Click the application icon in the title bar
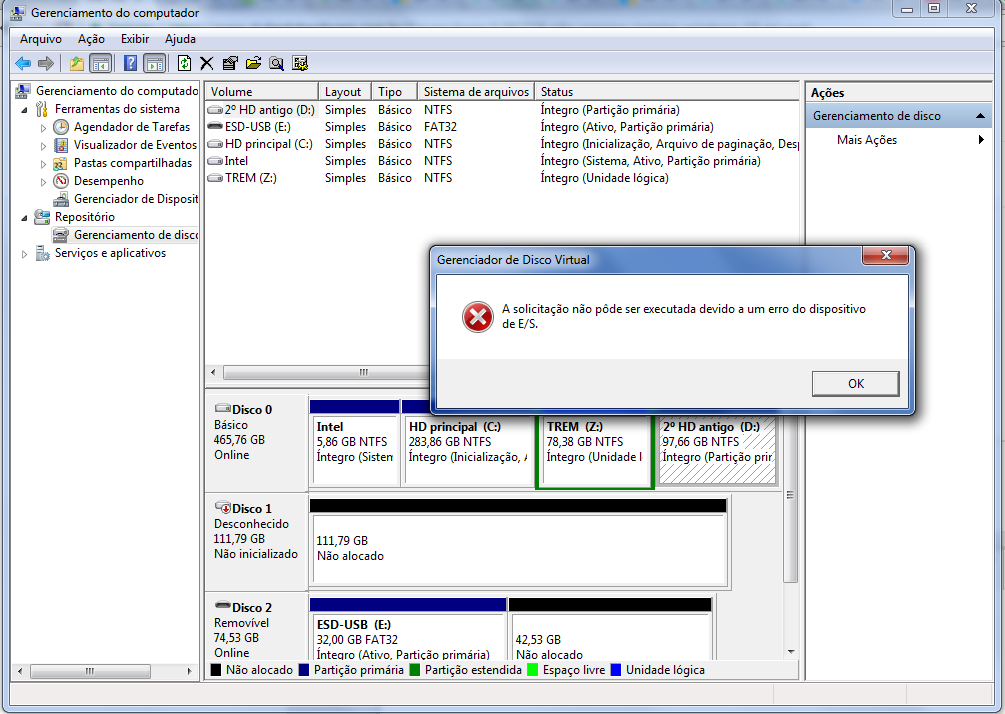1005x714 pixels. point(17,13)
